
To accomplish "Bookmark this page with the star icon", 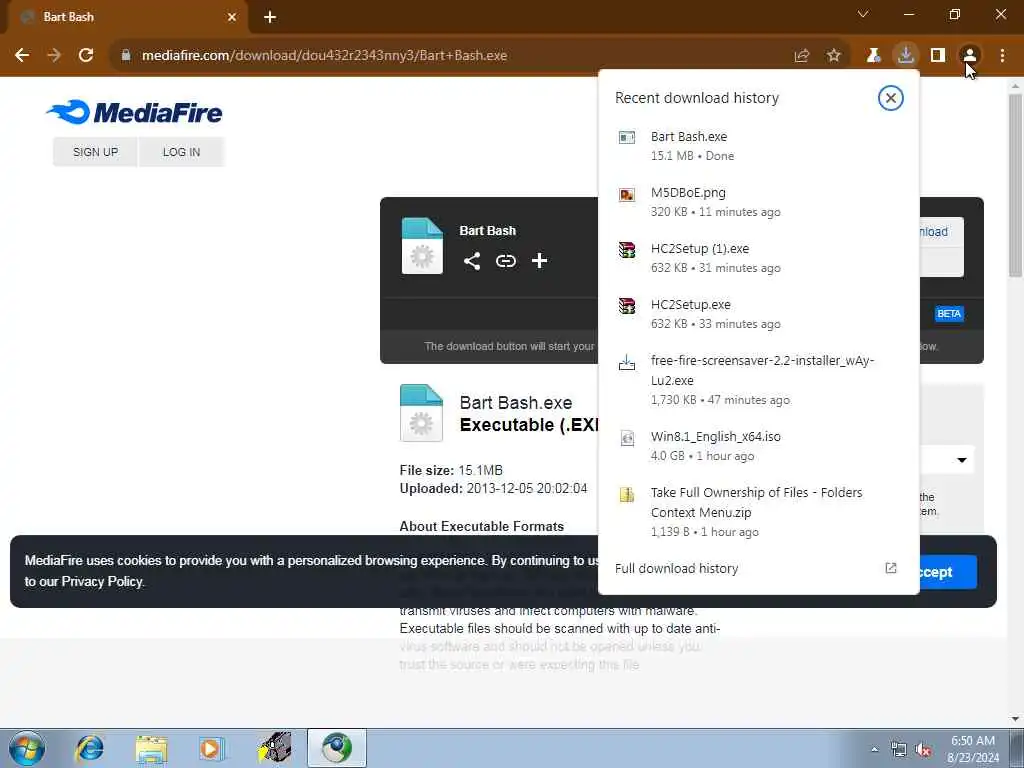I will coord(833,56).
